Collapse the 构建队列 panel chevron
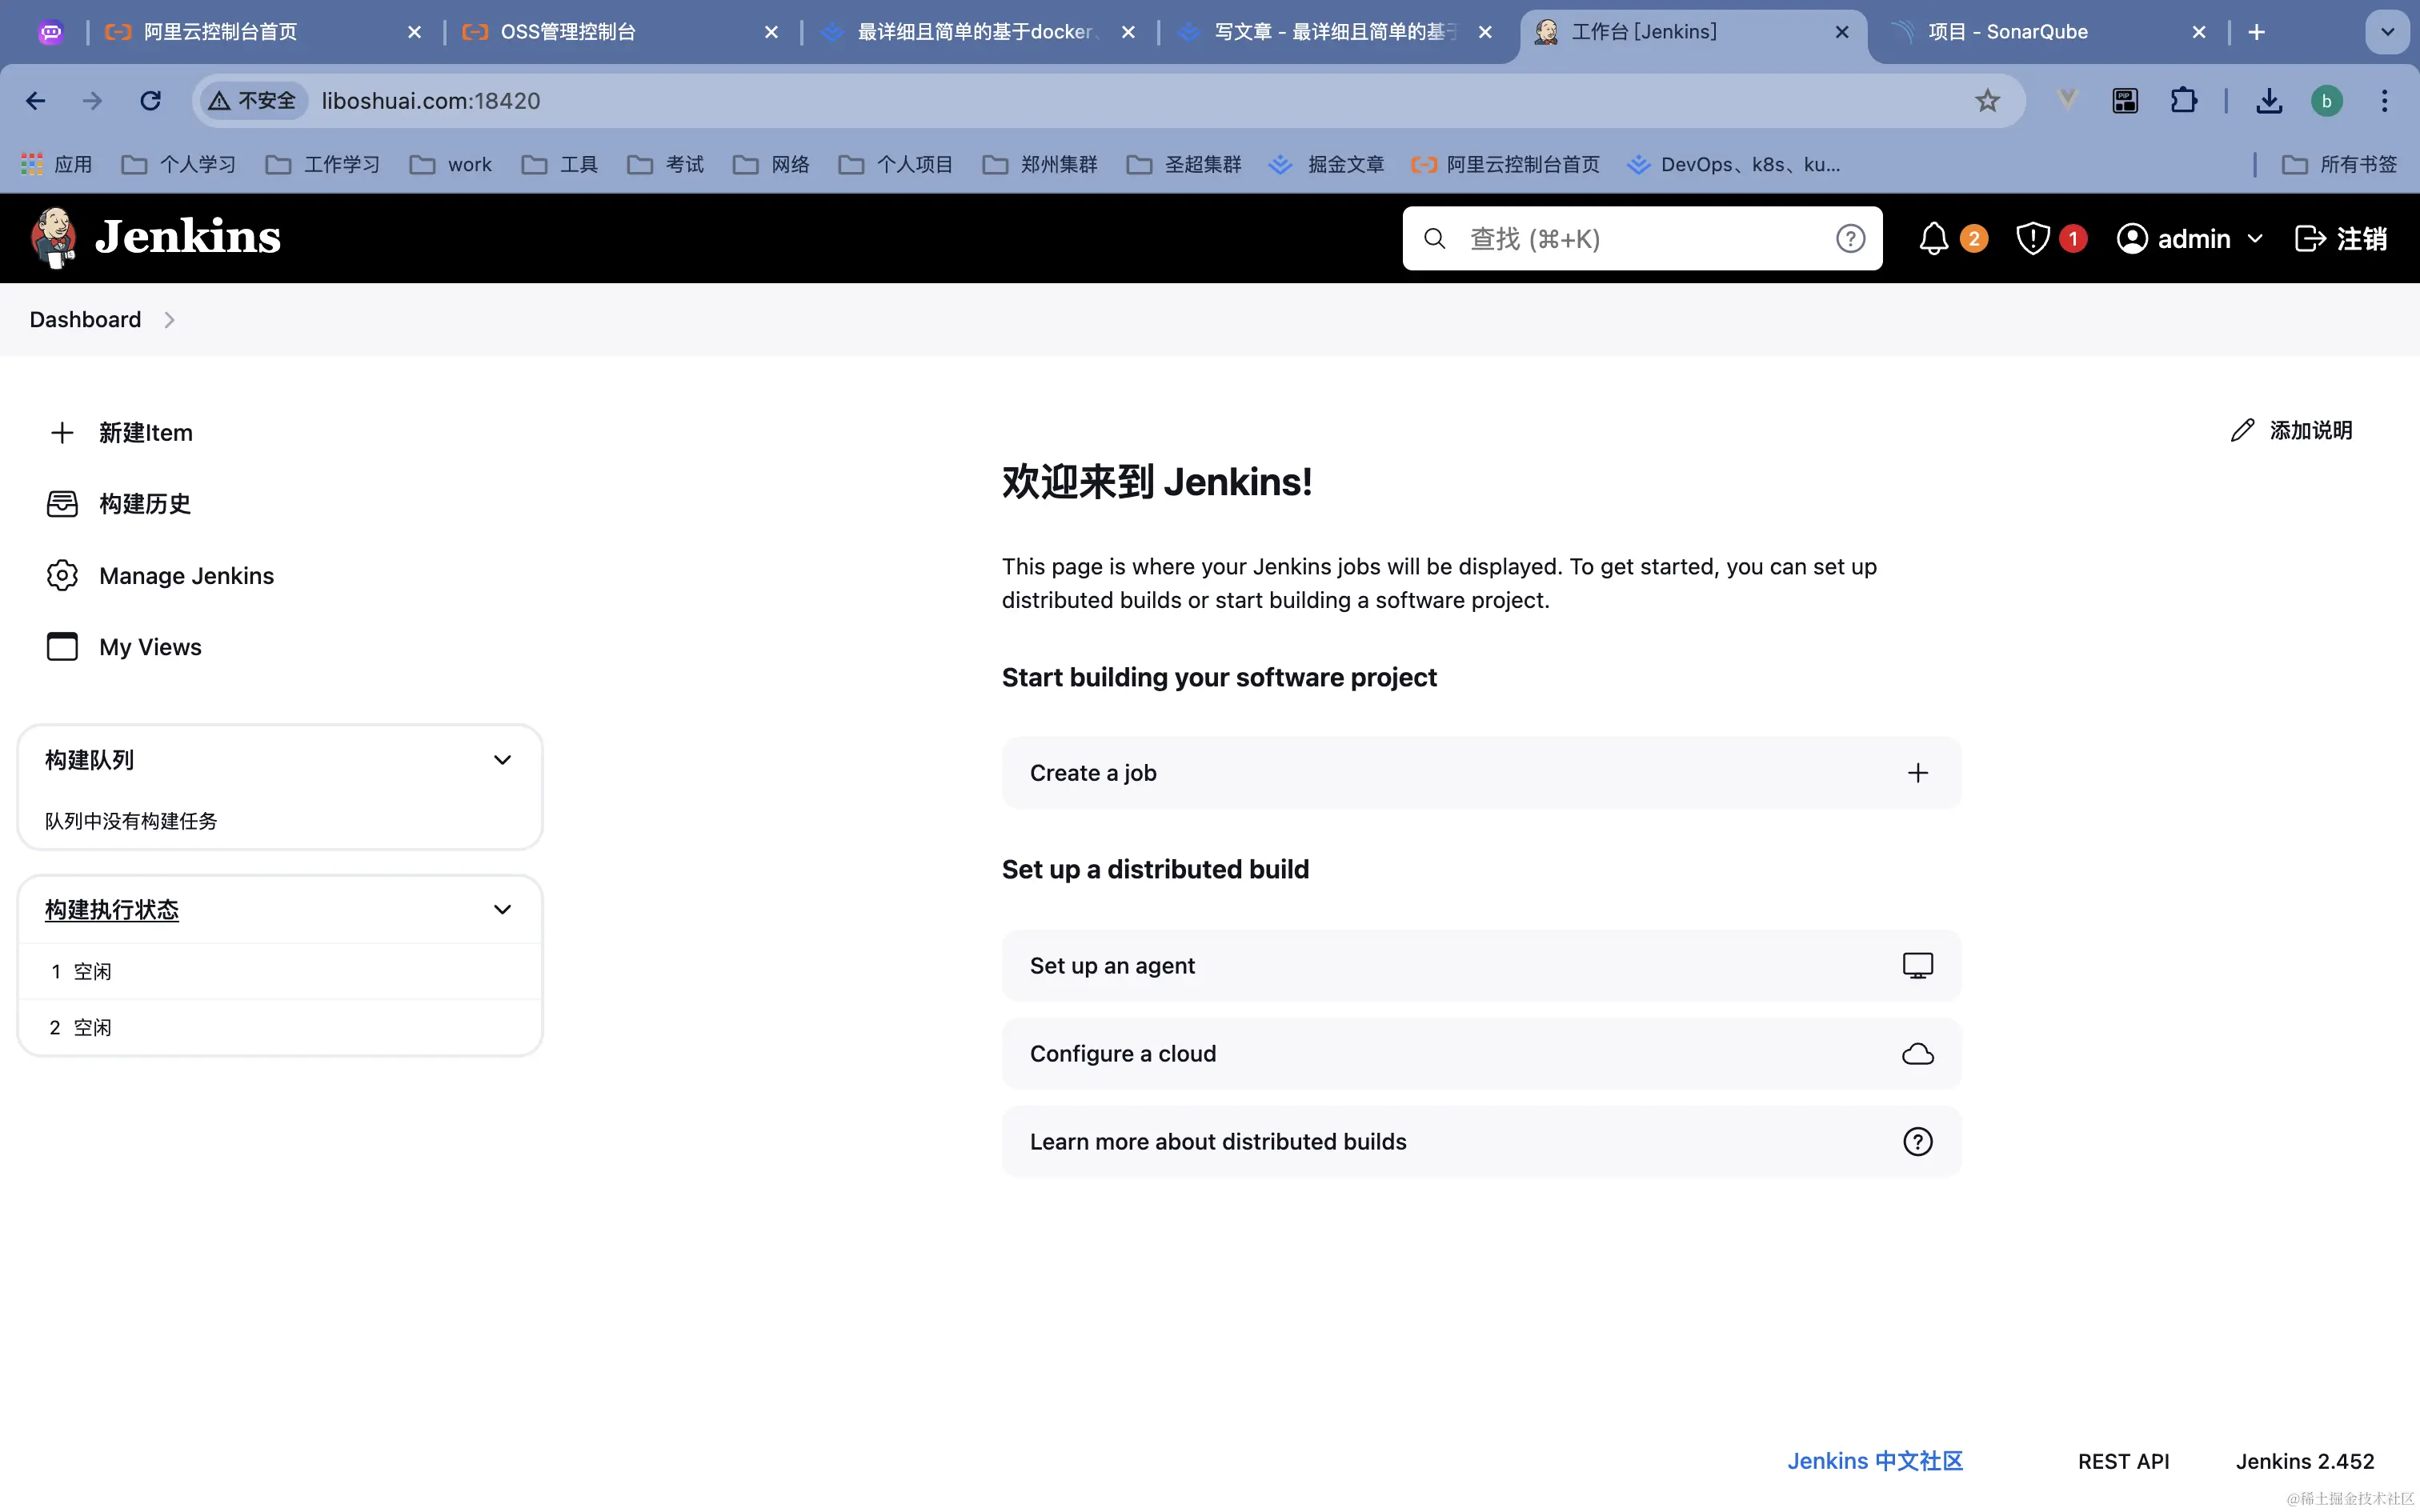 click(502, 760)
